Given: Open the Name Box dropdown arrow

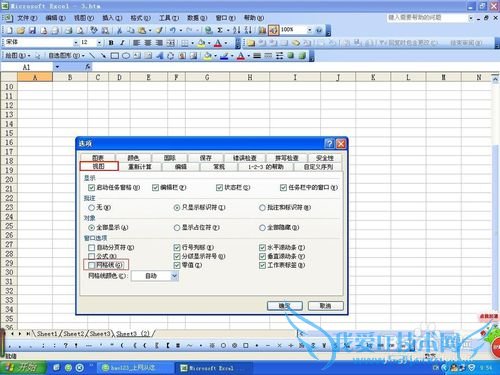Looking at the screenshot, I should click(57, 67).
